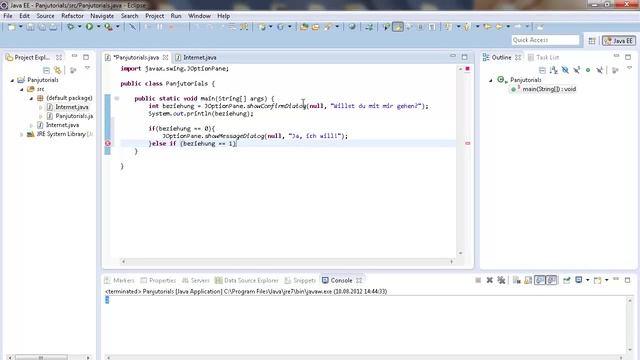Open dropdown arrow next to External Tools icon
Screen dimensions: 640x360
point(118,27)
